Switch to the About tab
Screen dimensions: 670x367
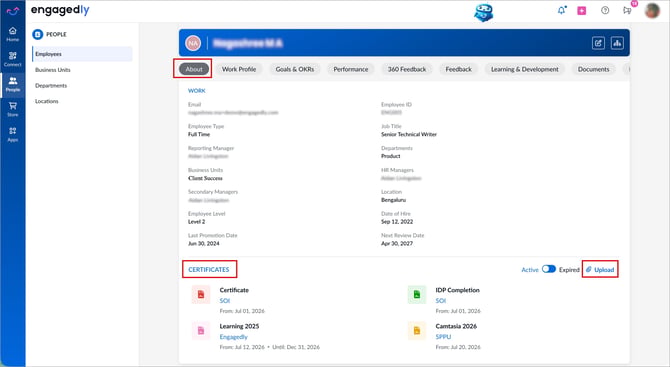pyautogui.click(x=194, y=69)
